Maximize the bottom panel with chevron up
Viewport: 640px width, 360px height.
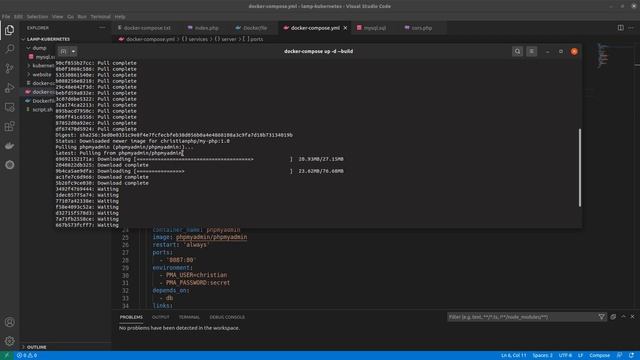(x=623, y=317)
